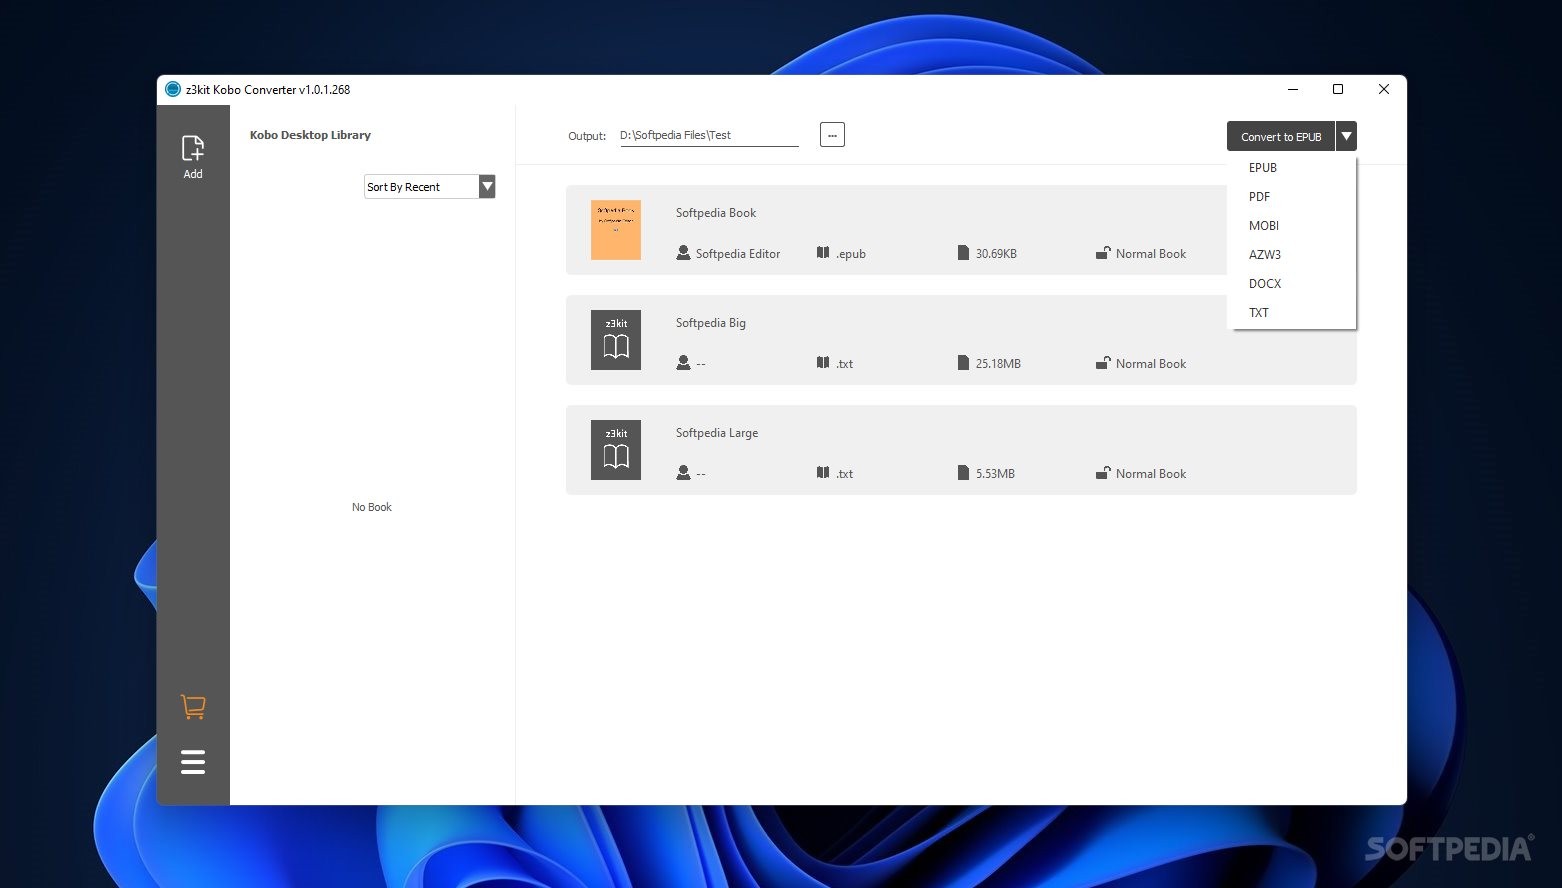The width and height of the screenshot is (1562, 888).
Task: Click the 25.18MB file size text
Action: tap(998, 364)
